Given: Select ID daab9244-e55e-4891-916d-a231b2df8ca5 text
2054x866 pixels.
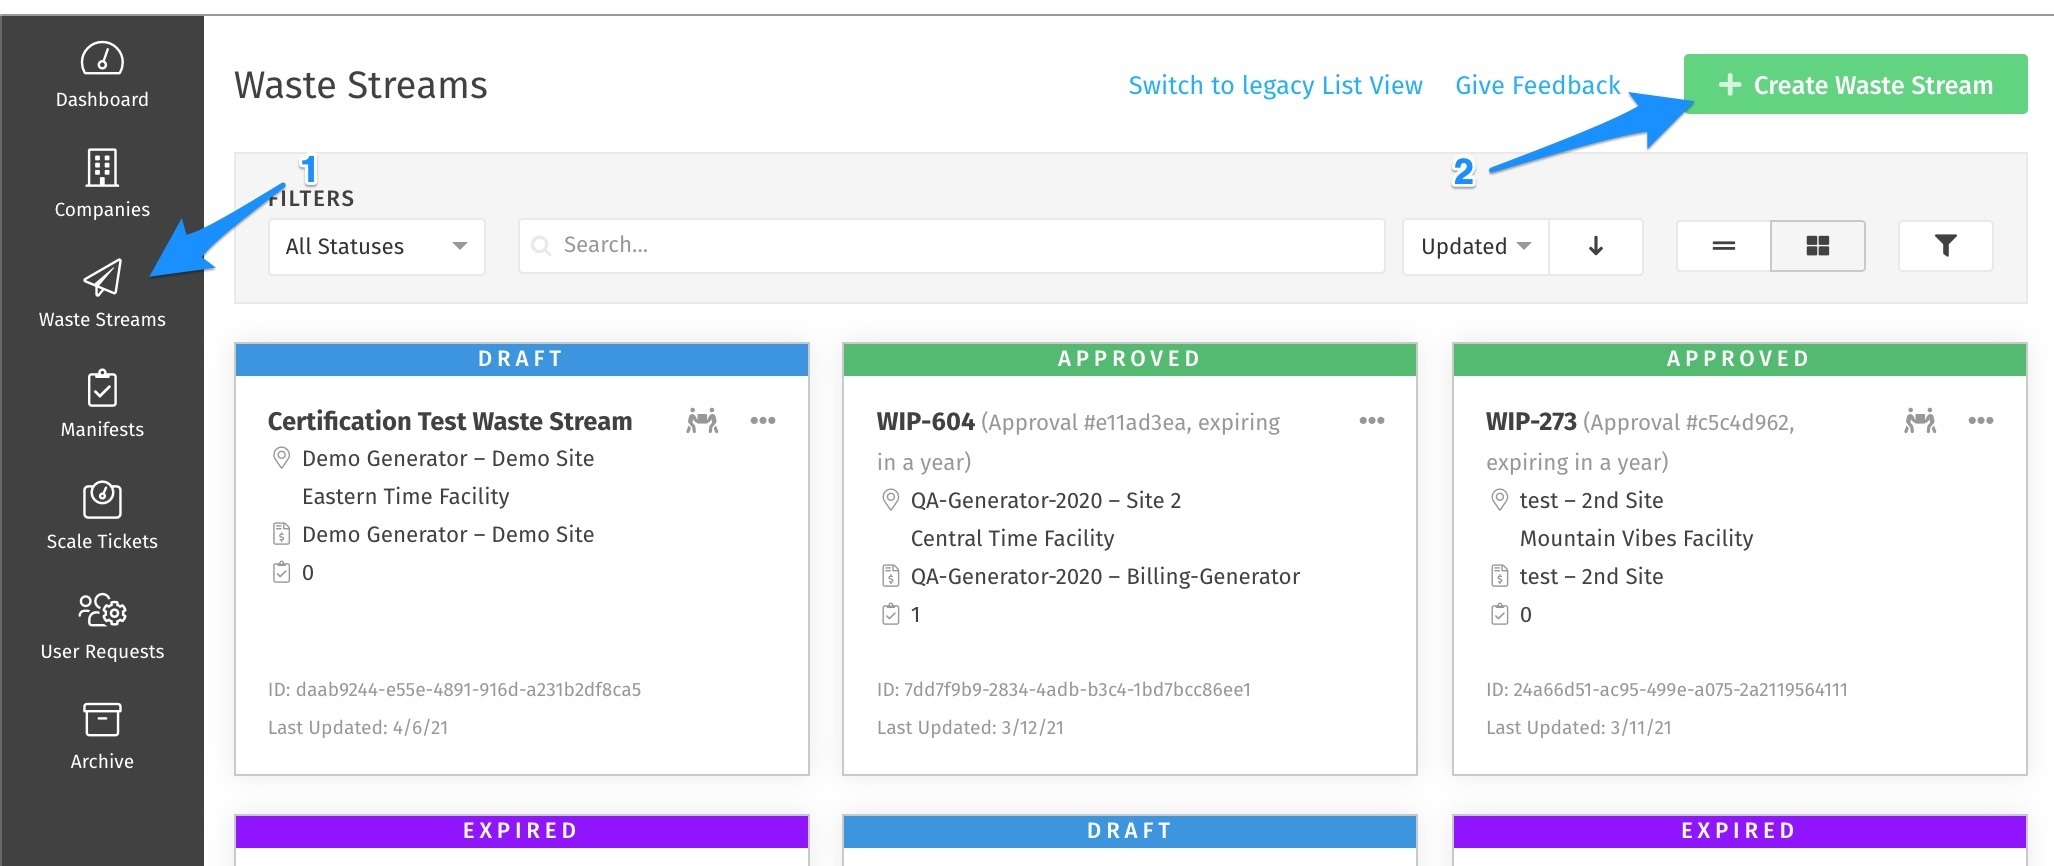Looking at the screenshot, I should (x=454, y=689).
